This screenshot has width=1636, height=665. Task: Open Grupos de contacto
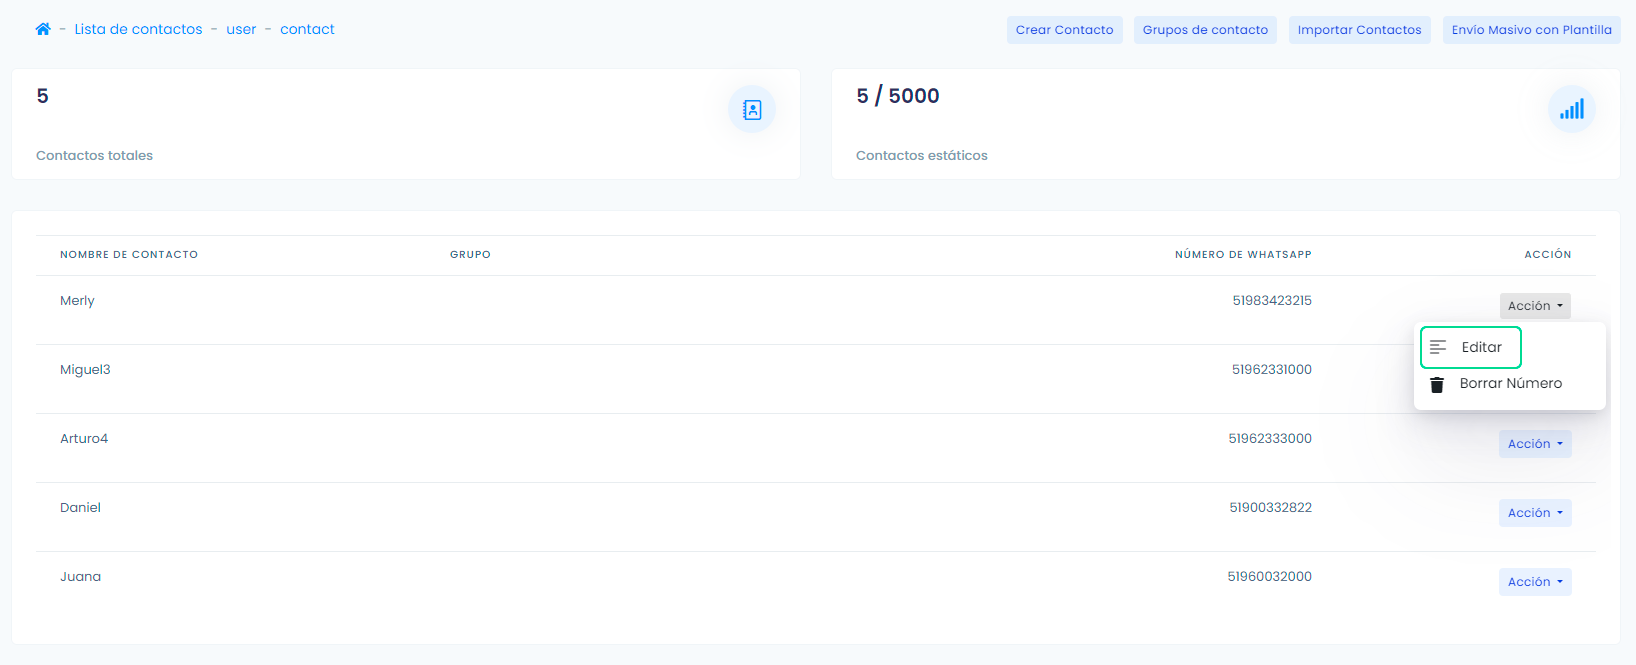point(1205,30)
